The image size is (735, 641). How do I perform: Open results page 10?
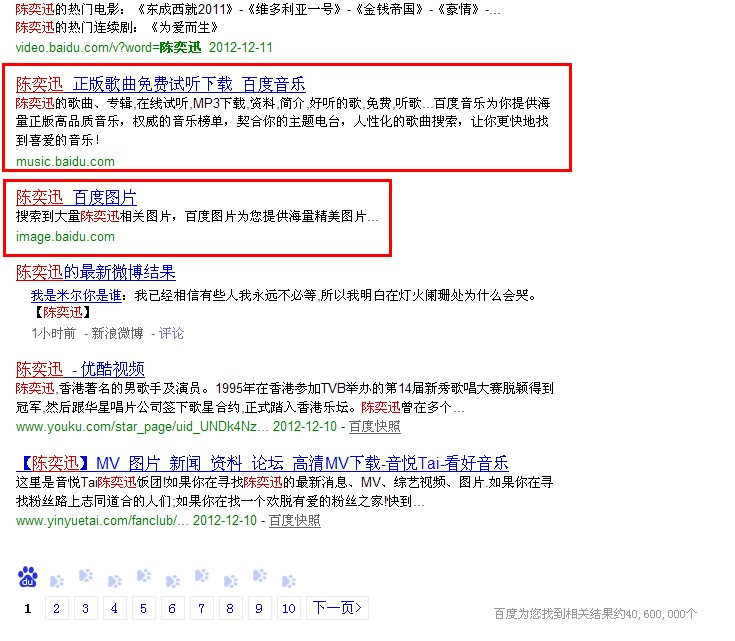pos(288,608)
